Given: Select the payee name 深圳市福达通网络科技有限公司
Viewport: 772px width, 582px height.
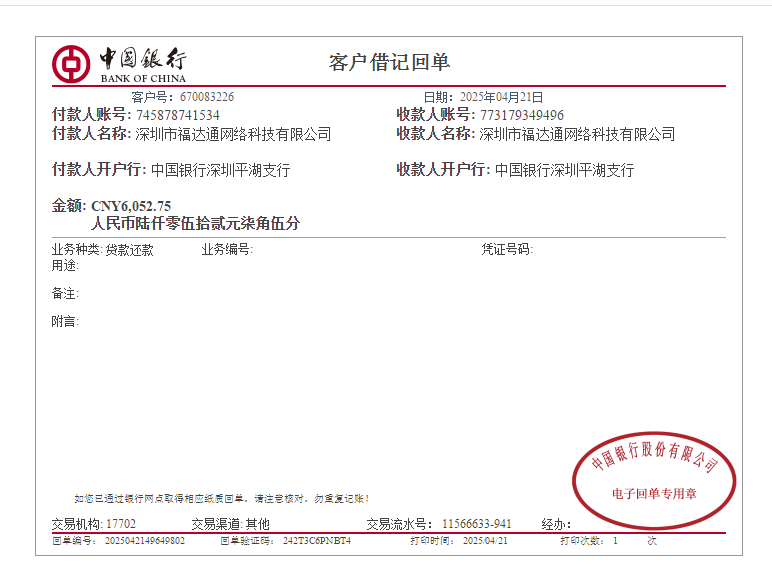Looking at the screenshot, I should [577, 134].
